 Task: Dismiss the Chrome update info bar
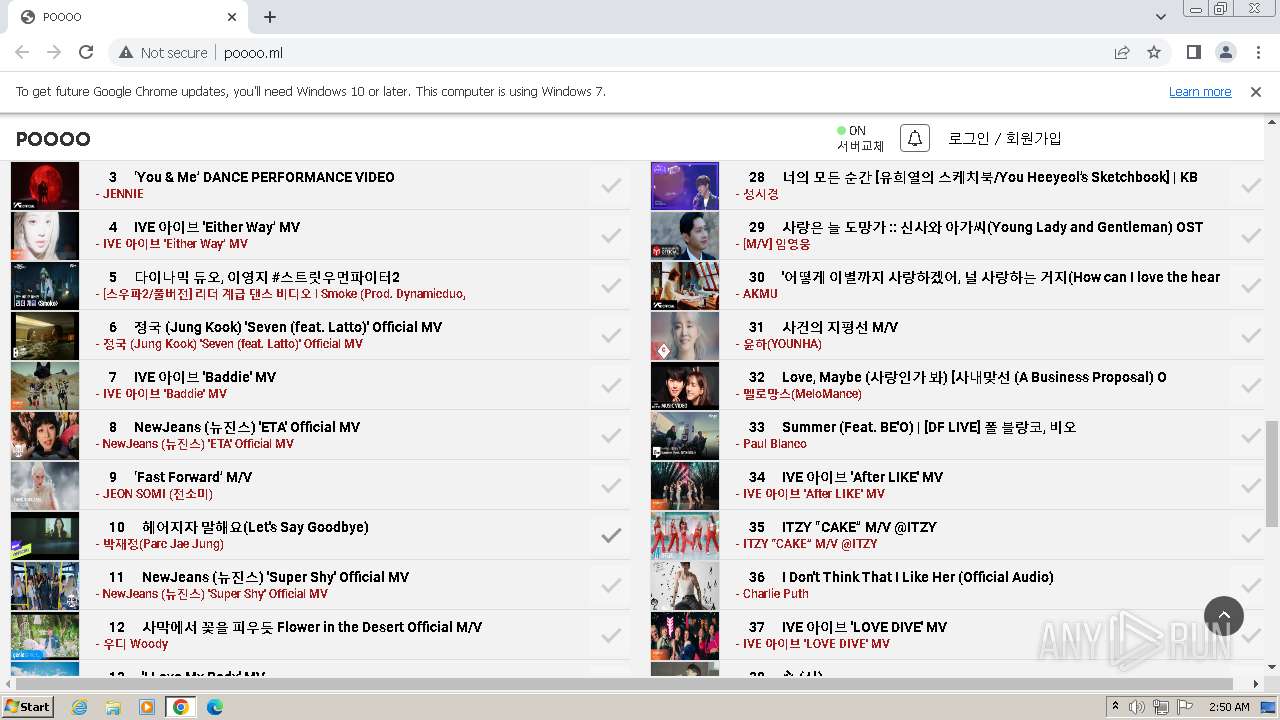tap(1256, 91)
